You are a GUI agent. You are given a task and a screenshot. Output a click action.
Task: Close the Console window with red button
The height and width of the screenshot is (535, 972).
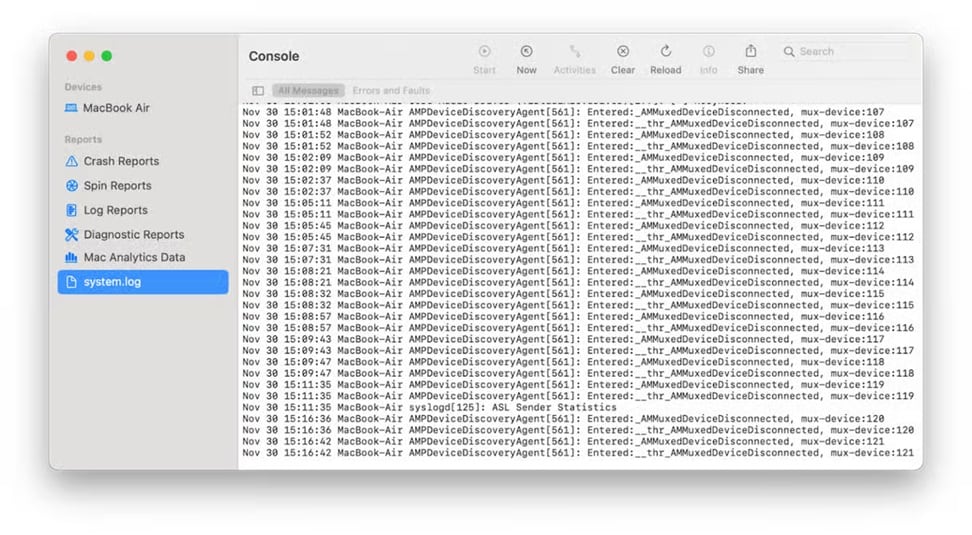72,56
